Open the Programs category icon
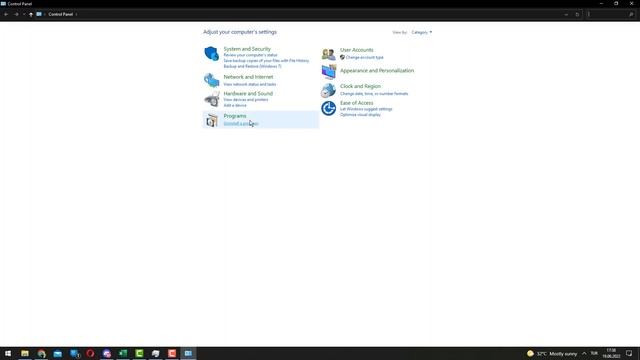 [211, 120]
